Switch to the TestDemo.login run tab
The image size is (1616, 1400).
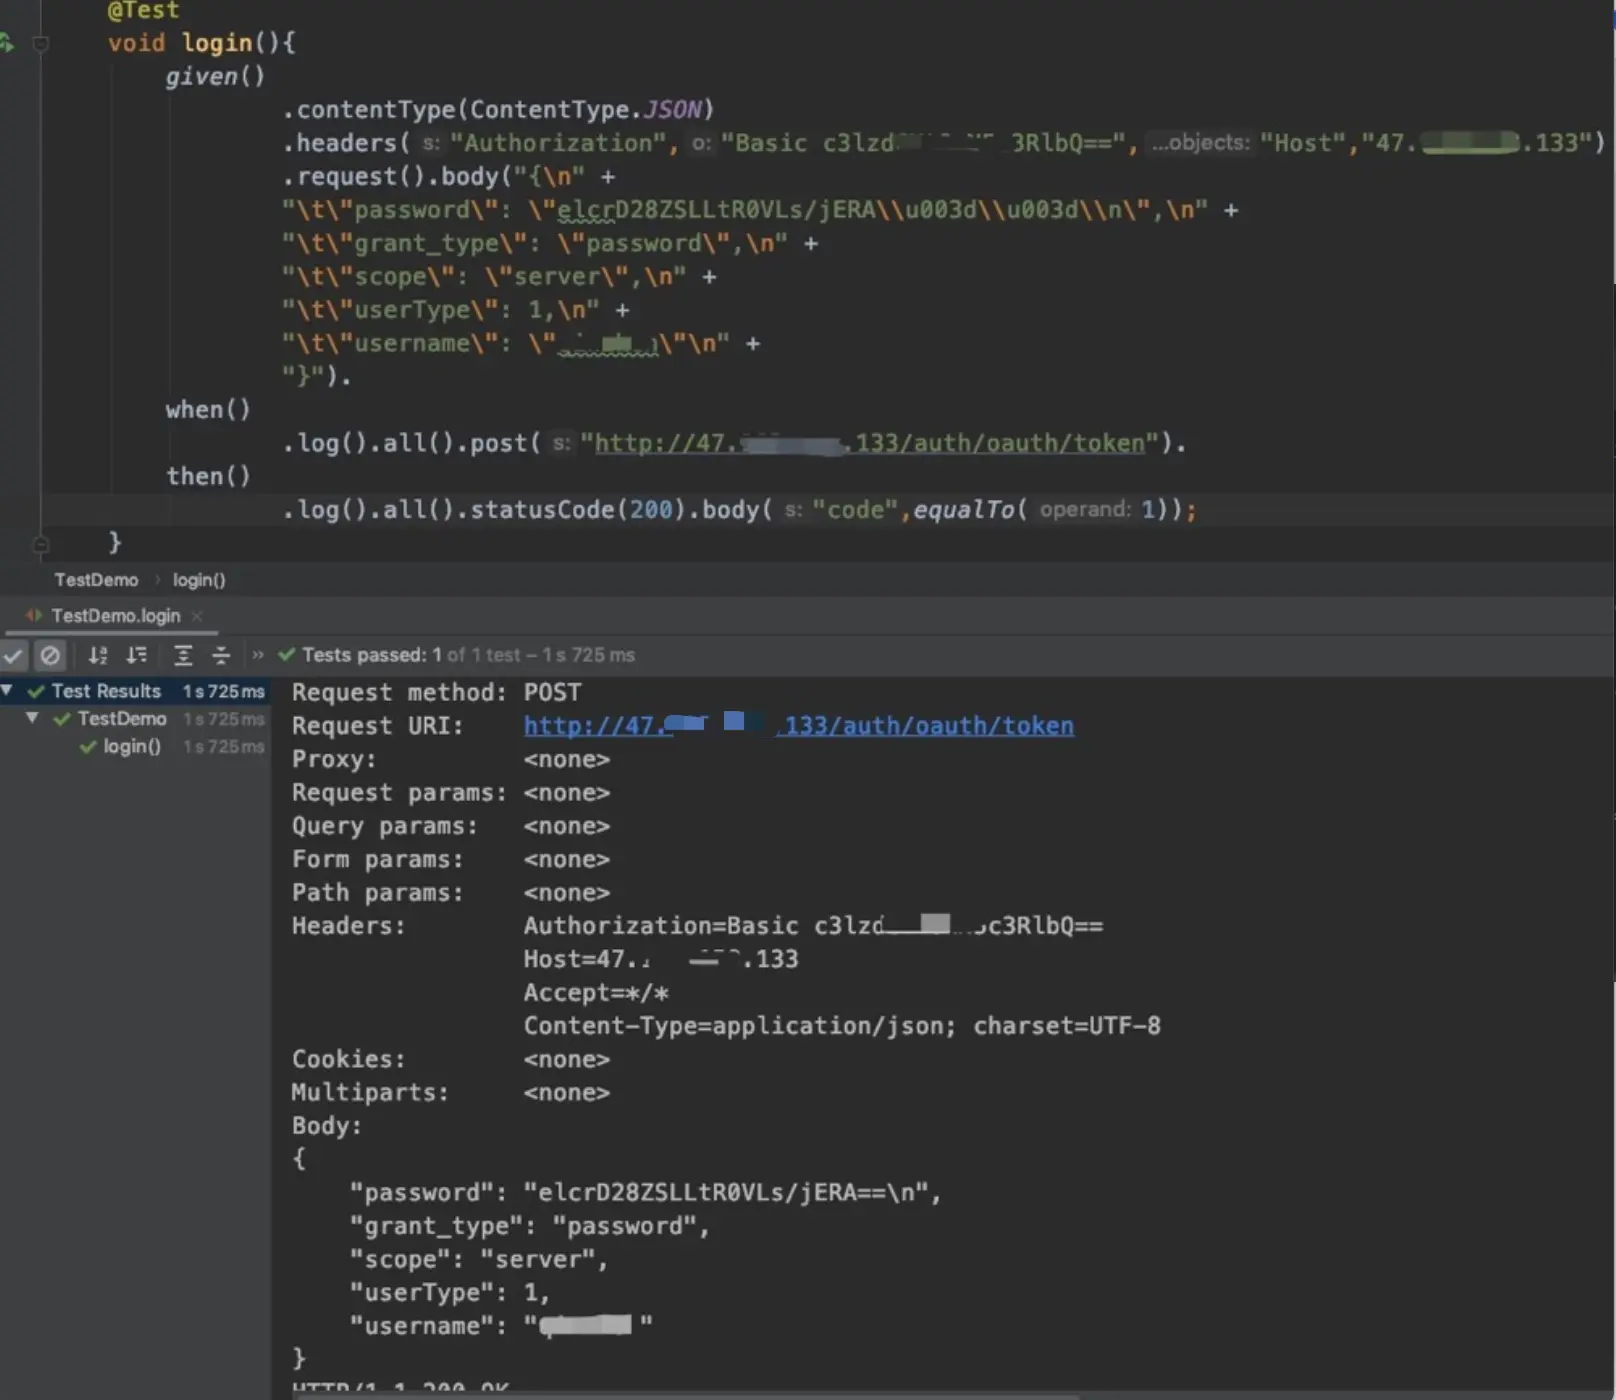116,616
